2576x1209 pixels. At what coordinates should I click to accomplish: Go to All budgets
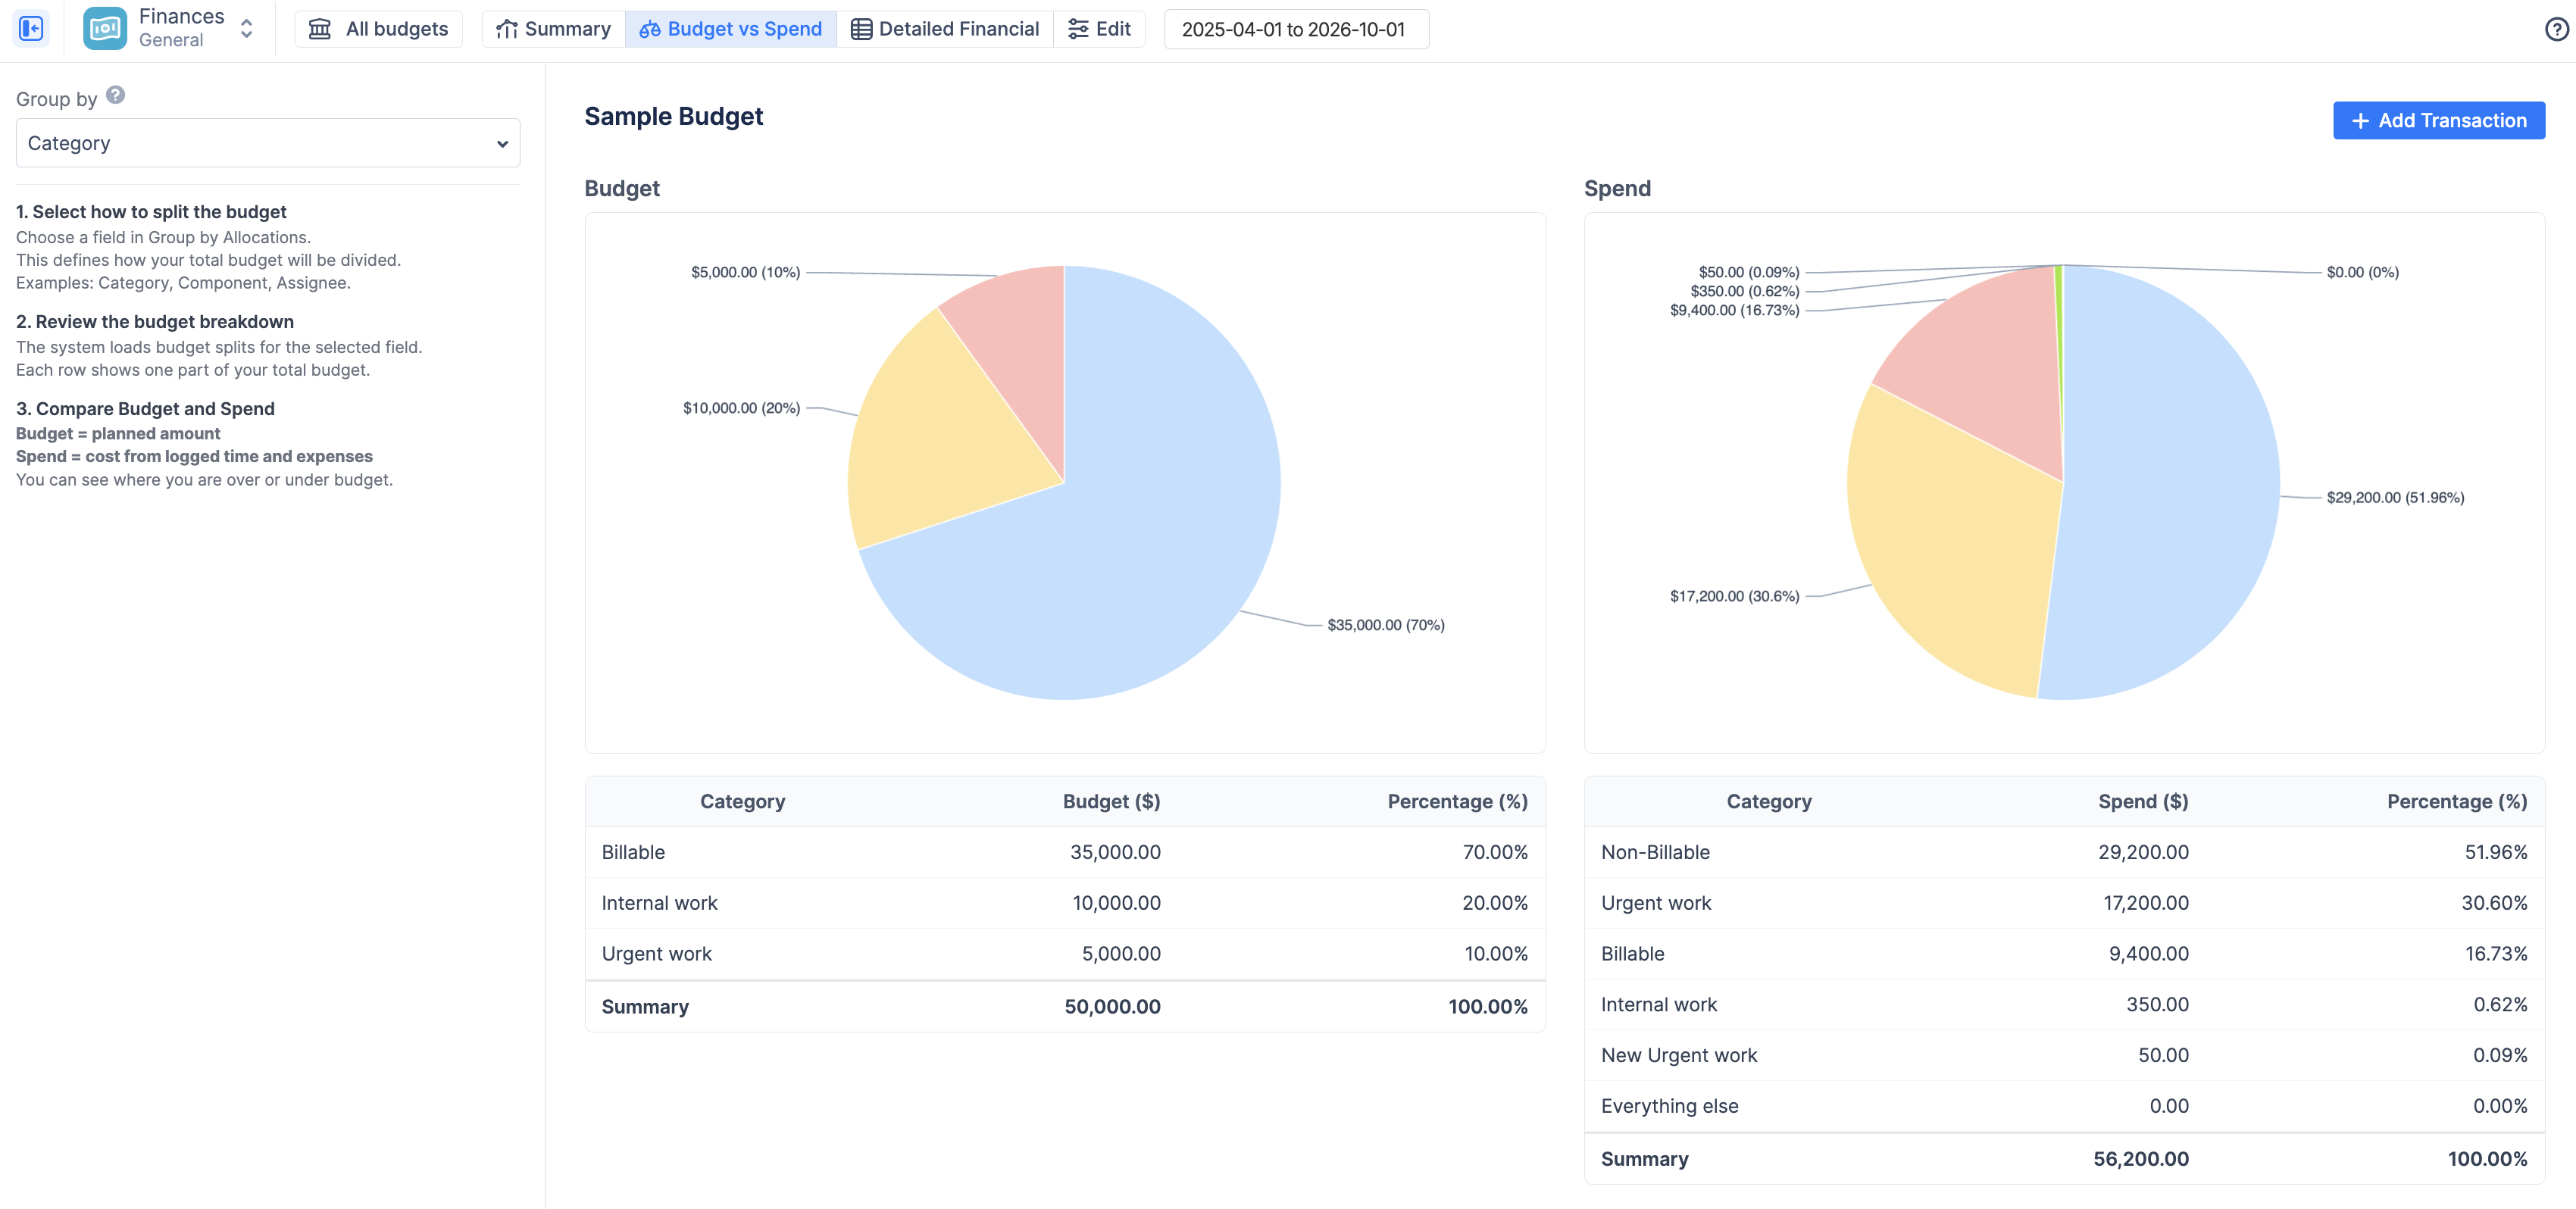379,29
